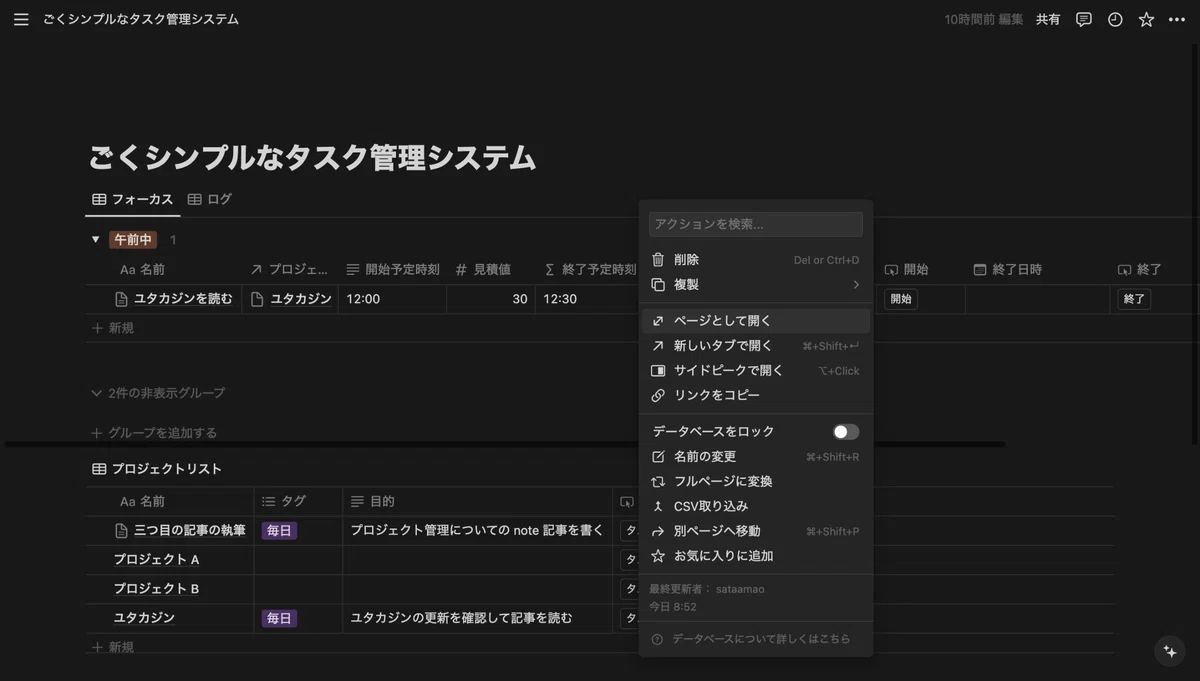
Task: Switch to the フォーカス view tab
Action: tap(133, 199)
